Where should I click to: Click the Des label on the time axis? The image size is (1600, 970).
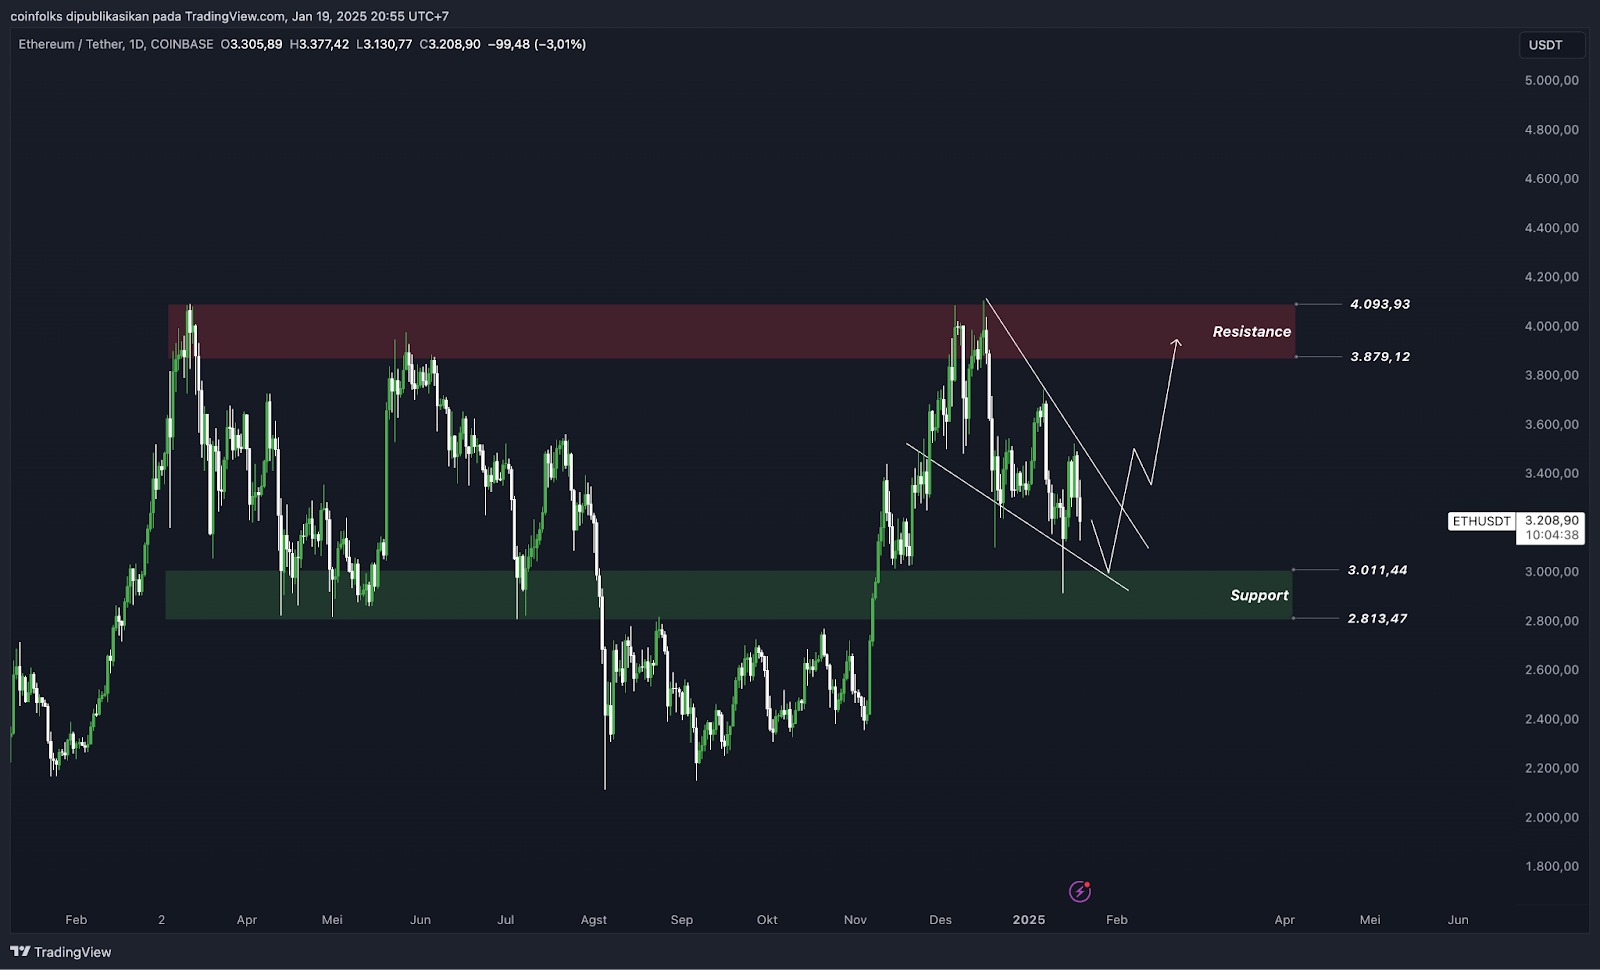coord(940,919)
